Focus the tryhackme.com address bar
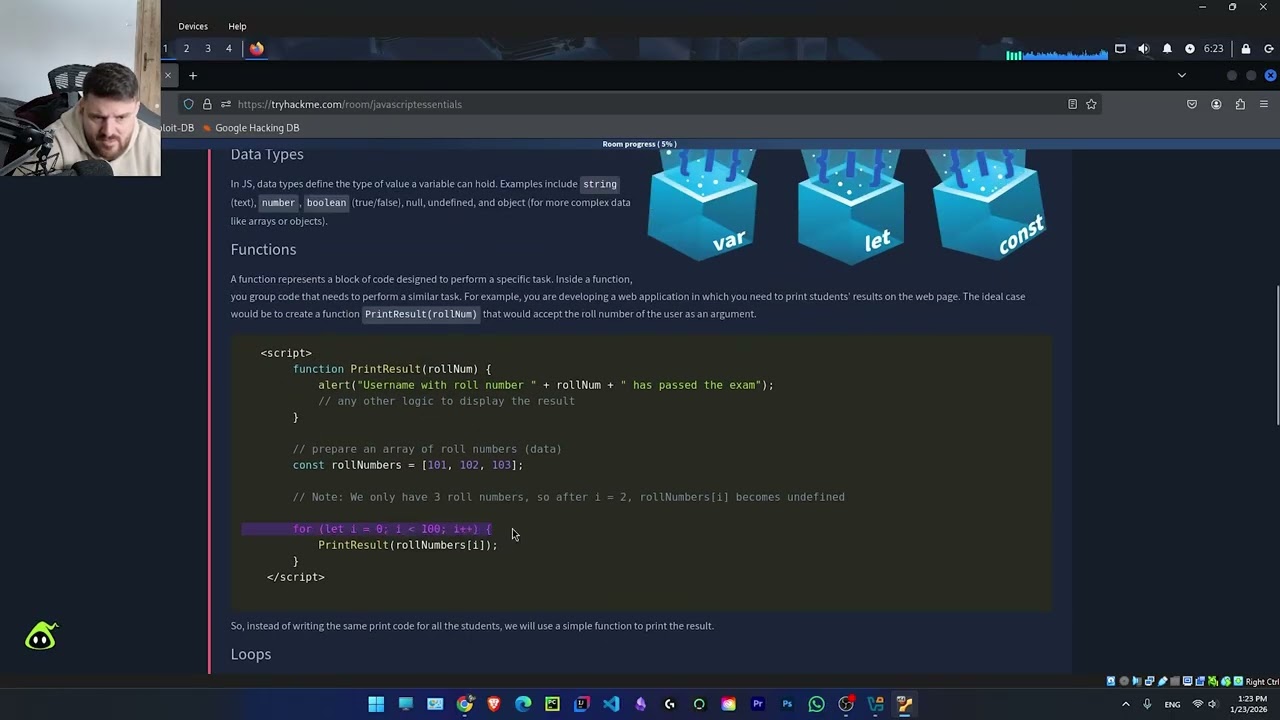The height and width of the screenshot is (720, 1280). coord(640,104)
